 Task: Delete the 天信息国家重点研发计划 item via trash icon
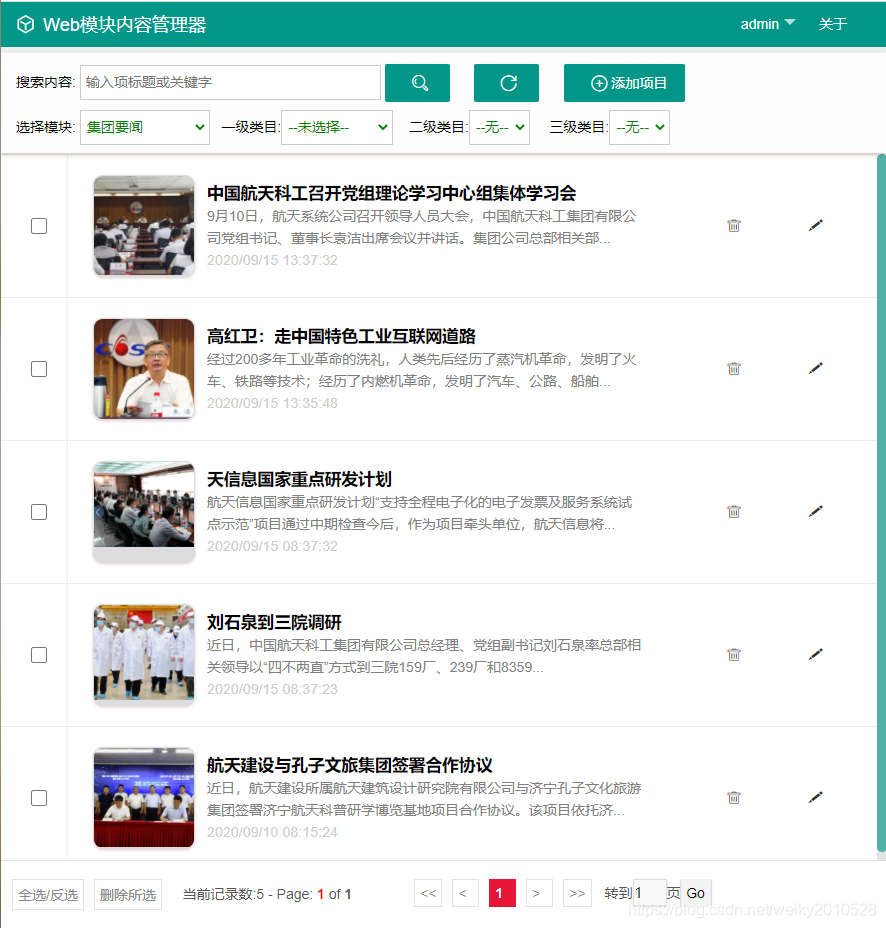(x=734, y=511)
